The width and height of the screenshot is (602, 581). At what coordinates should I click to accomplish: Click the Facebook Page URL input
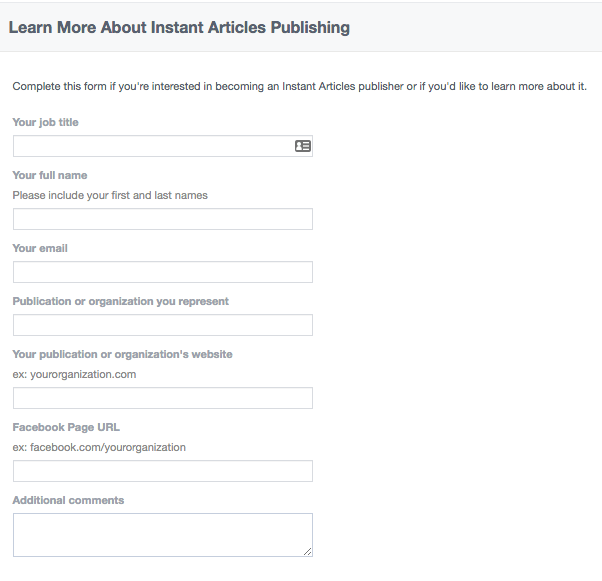pyautogui.click(x=163, y=471)
